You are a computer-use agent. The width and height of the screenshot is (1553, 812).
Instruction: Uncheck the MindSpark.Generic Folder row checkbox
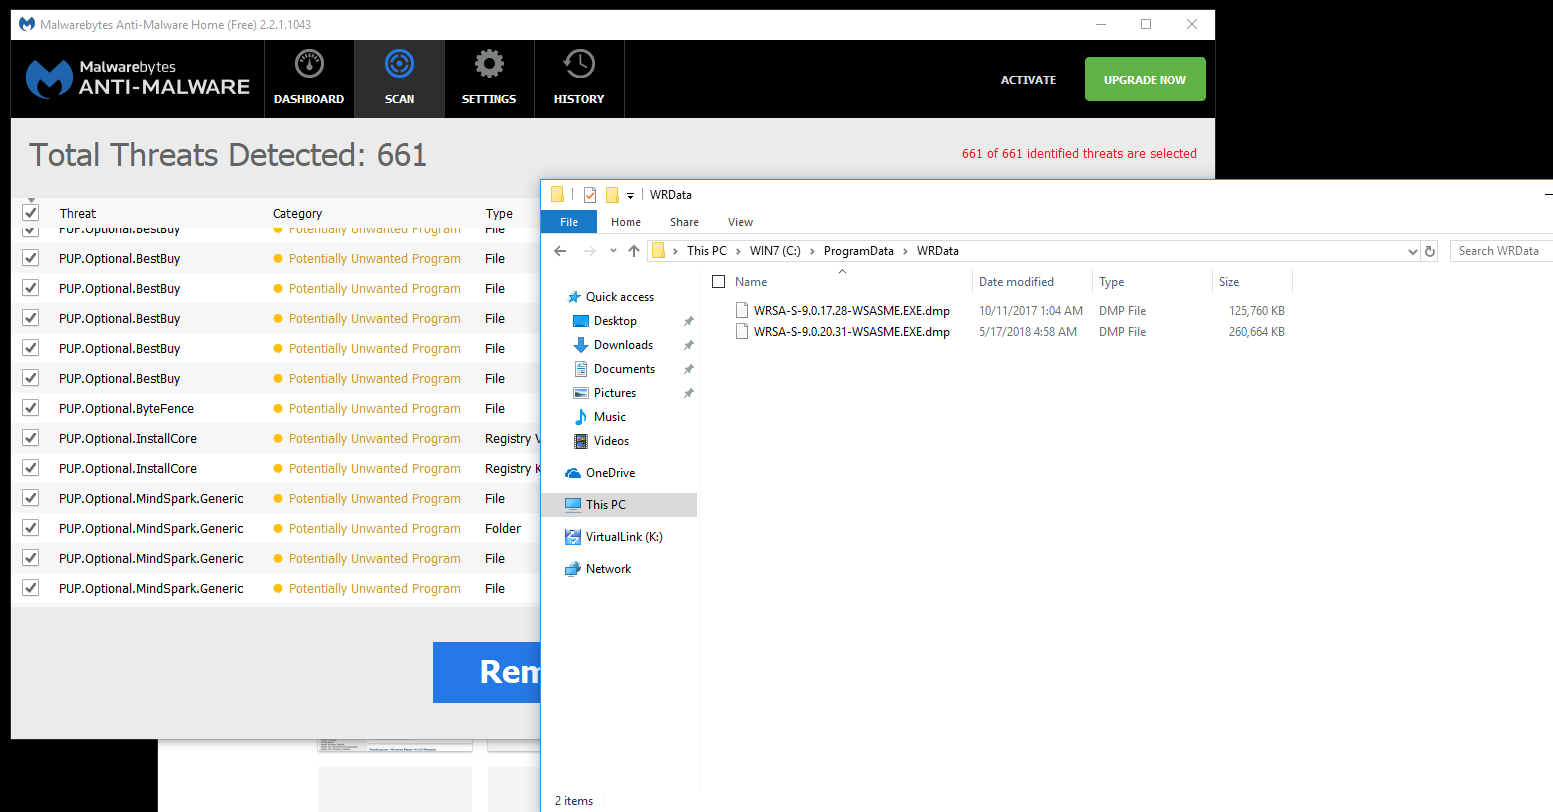tap(30, 528)
